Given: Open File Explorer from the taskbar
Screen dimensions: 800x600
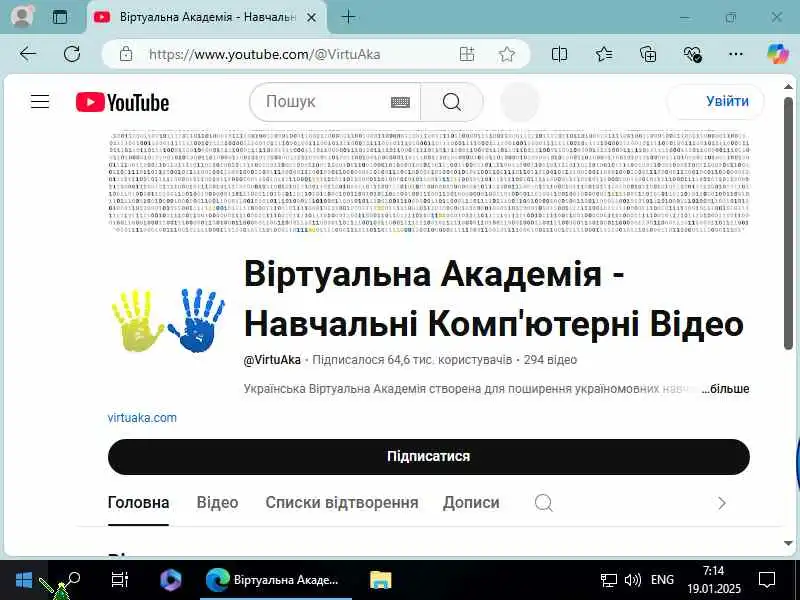Looking at the screenshot, I should (x=380, y=580).
